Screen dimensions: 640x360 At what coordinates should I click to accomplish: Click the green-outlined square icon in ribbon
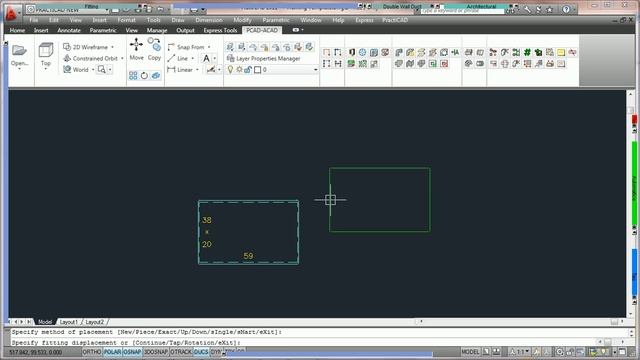433,64
